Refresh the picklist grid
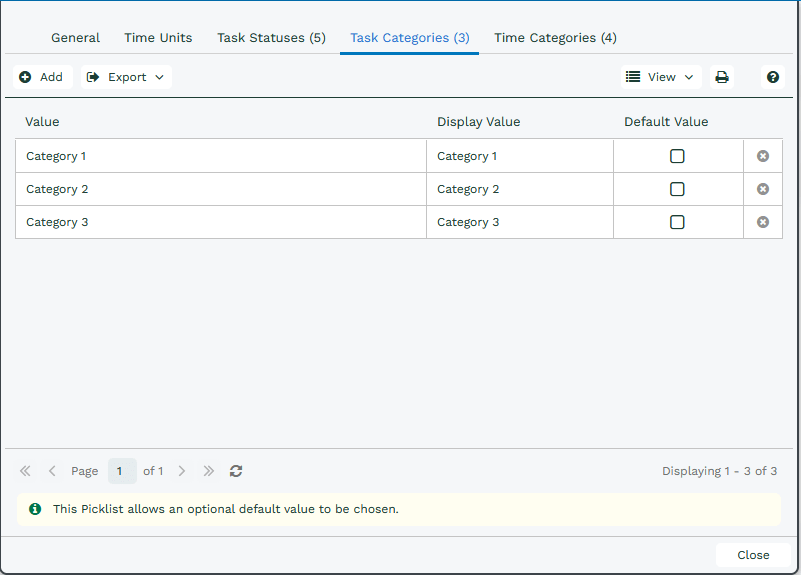 235,471
